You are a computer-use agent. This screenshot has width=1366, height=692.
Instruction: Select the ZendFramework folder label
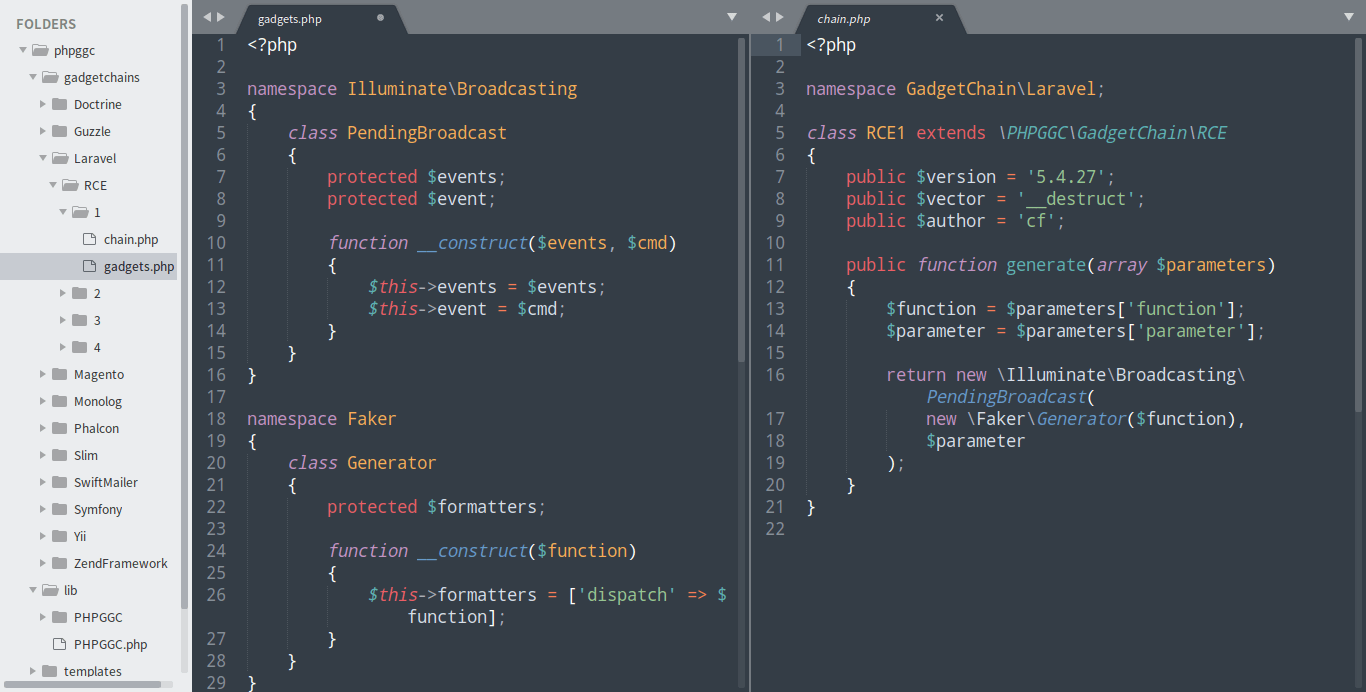[121, 564]
